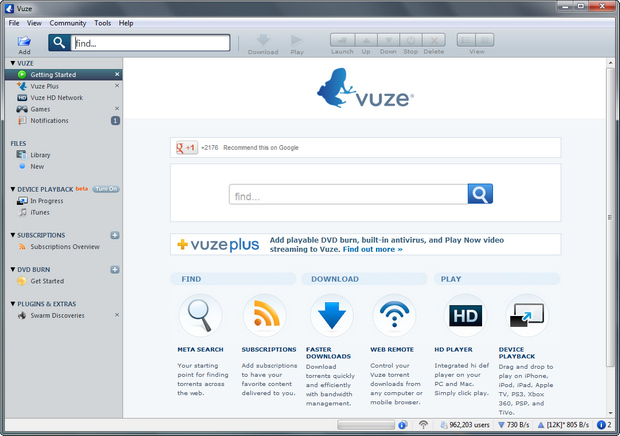Click the Subscriptions RSS icon
The width and height of the screenshot is (620, 436).
tap(265, 315)
